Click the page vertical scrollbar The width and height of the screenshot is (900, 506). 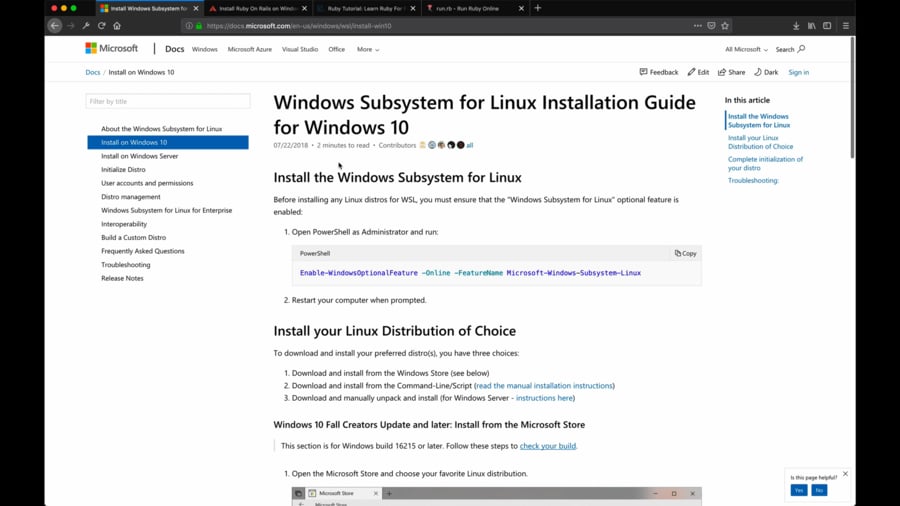coord(852,98)
